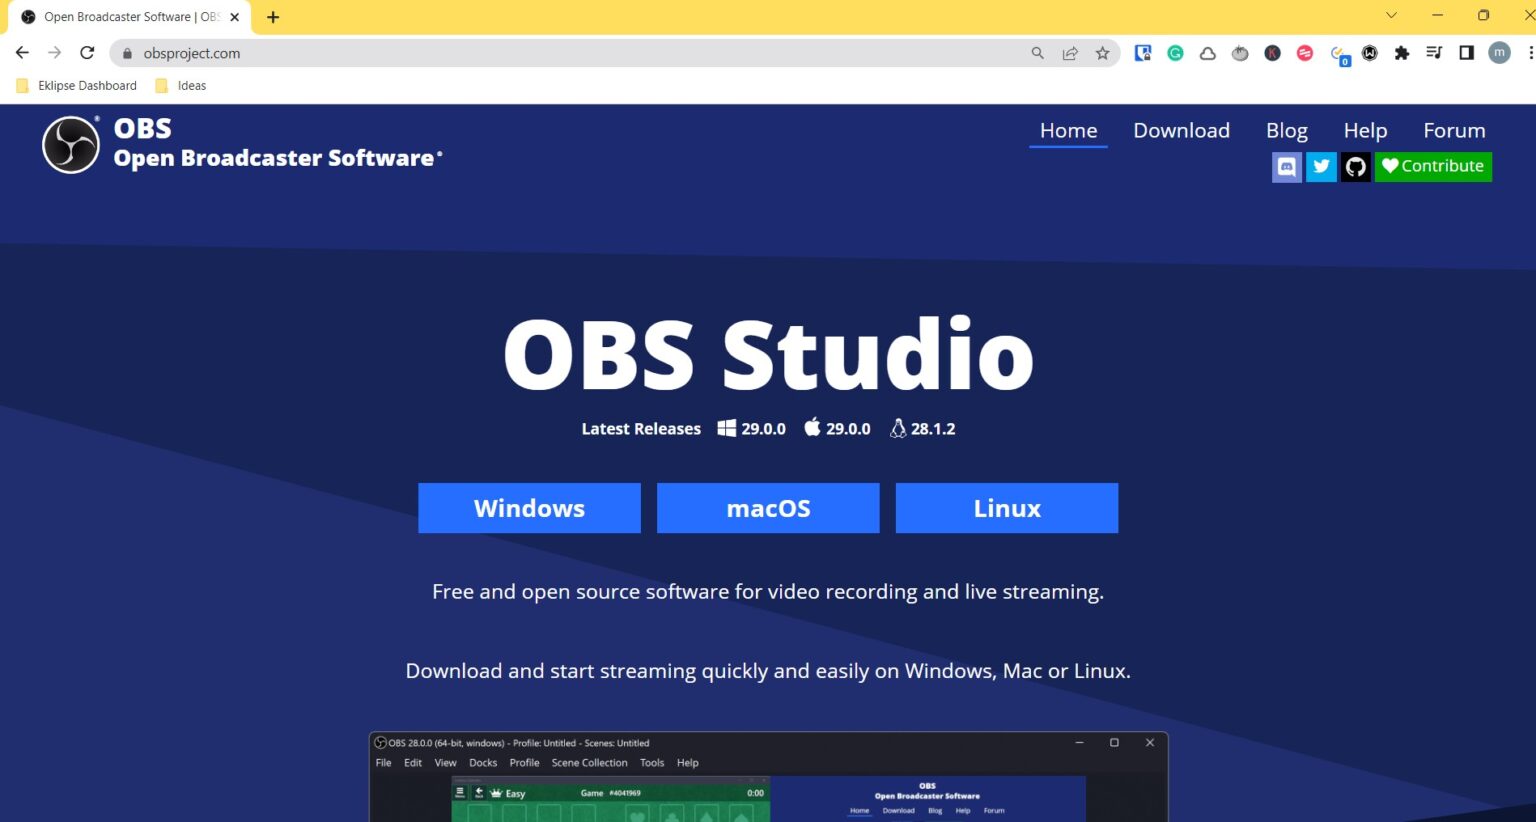Select the Download navigation item
1536x822 pixels.
coord(1181,130)
